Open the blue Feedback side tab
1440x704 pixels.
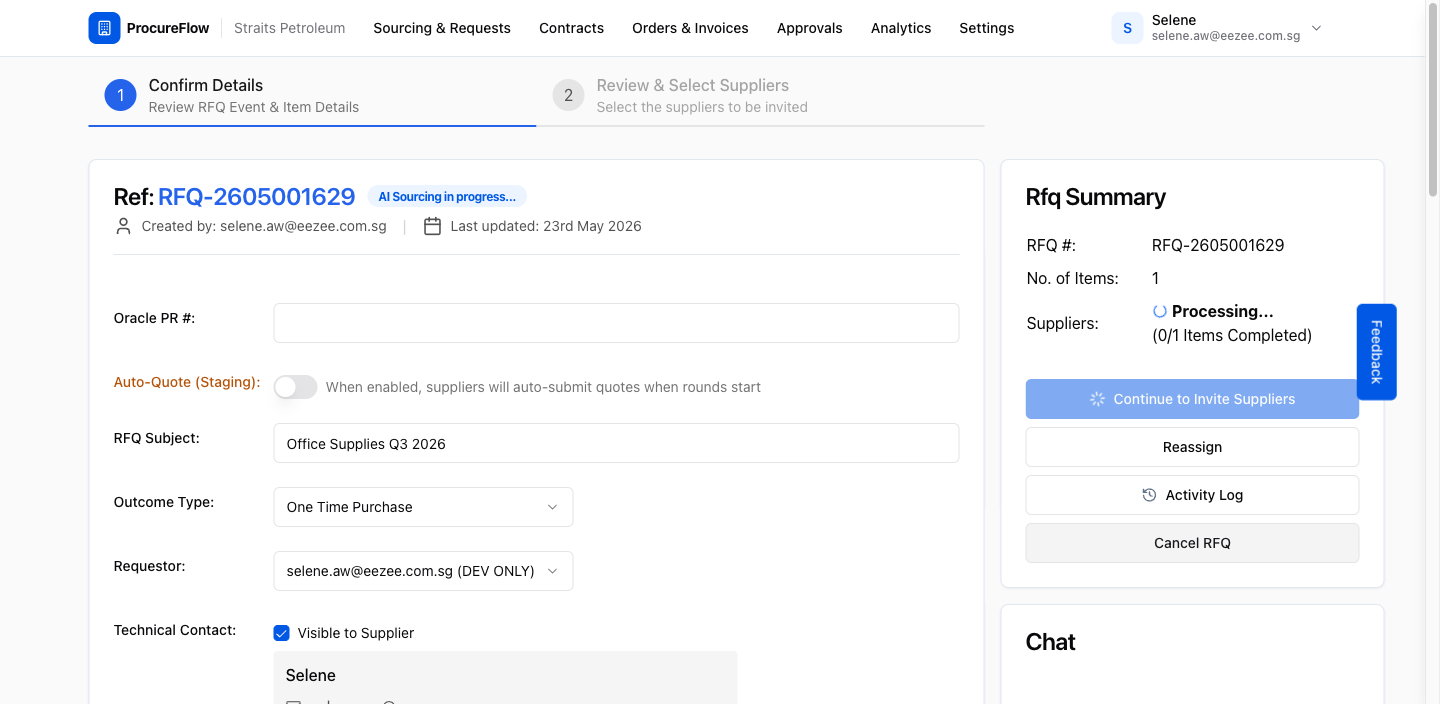coord(1376,352)
